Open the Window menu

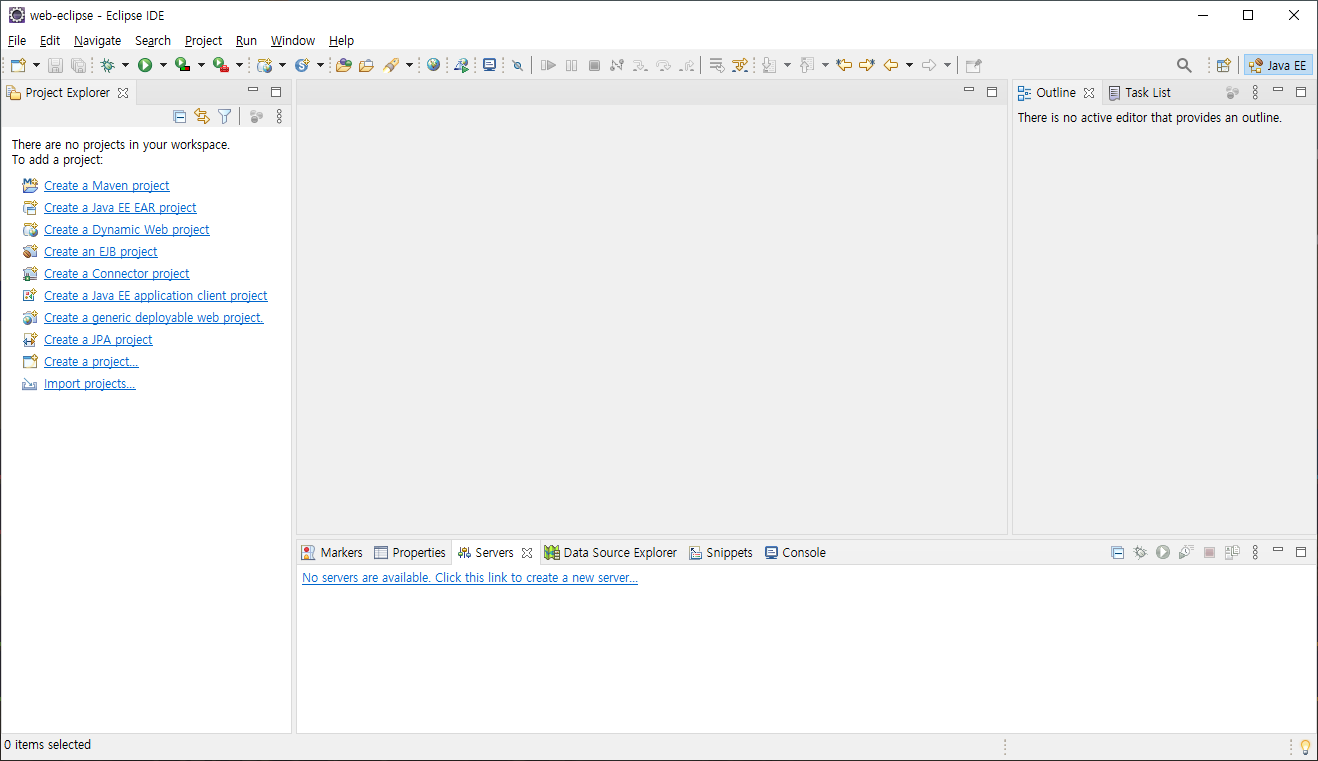[x=292, y=41]
